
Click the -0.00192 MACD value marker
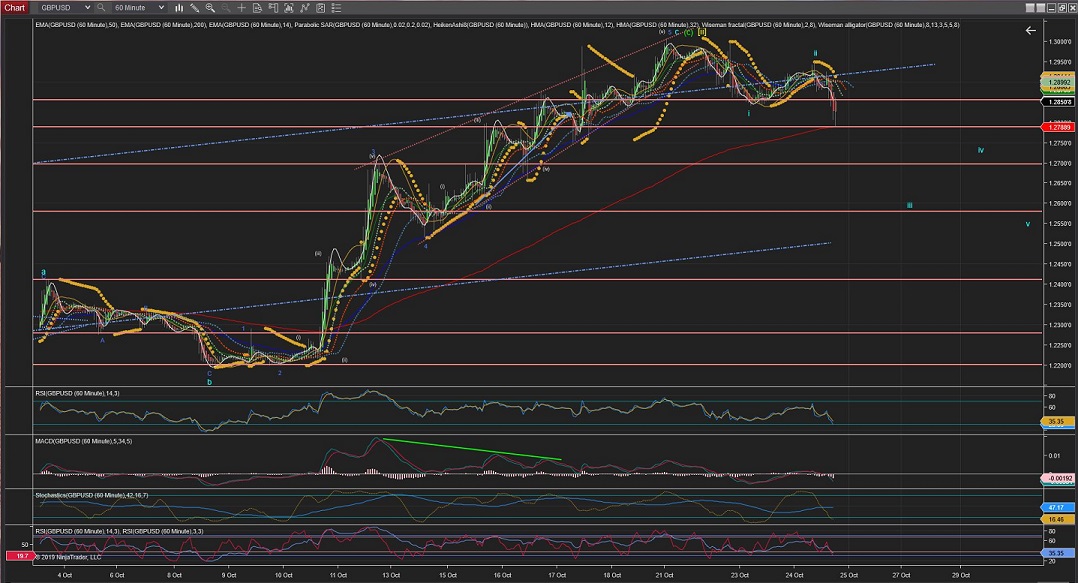[1058, 478]
